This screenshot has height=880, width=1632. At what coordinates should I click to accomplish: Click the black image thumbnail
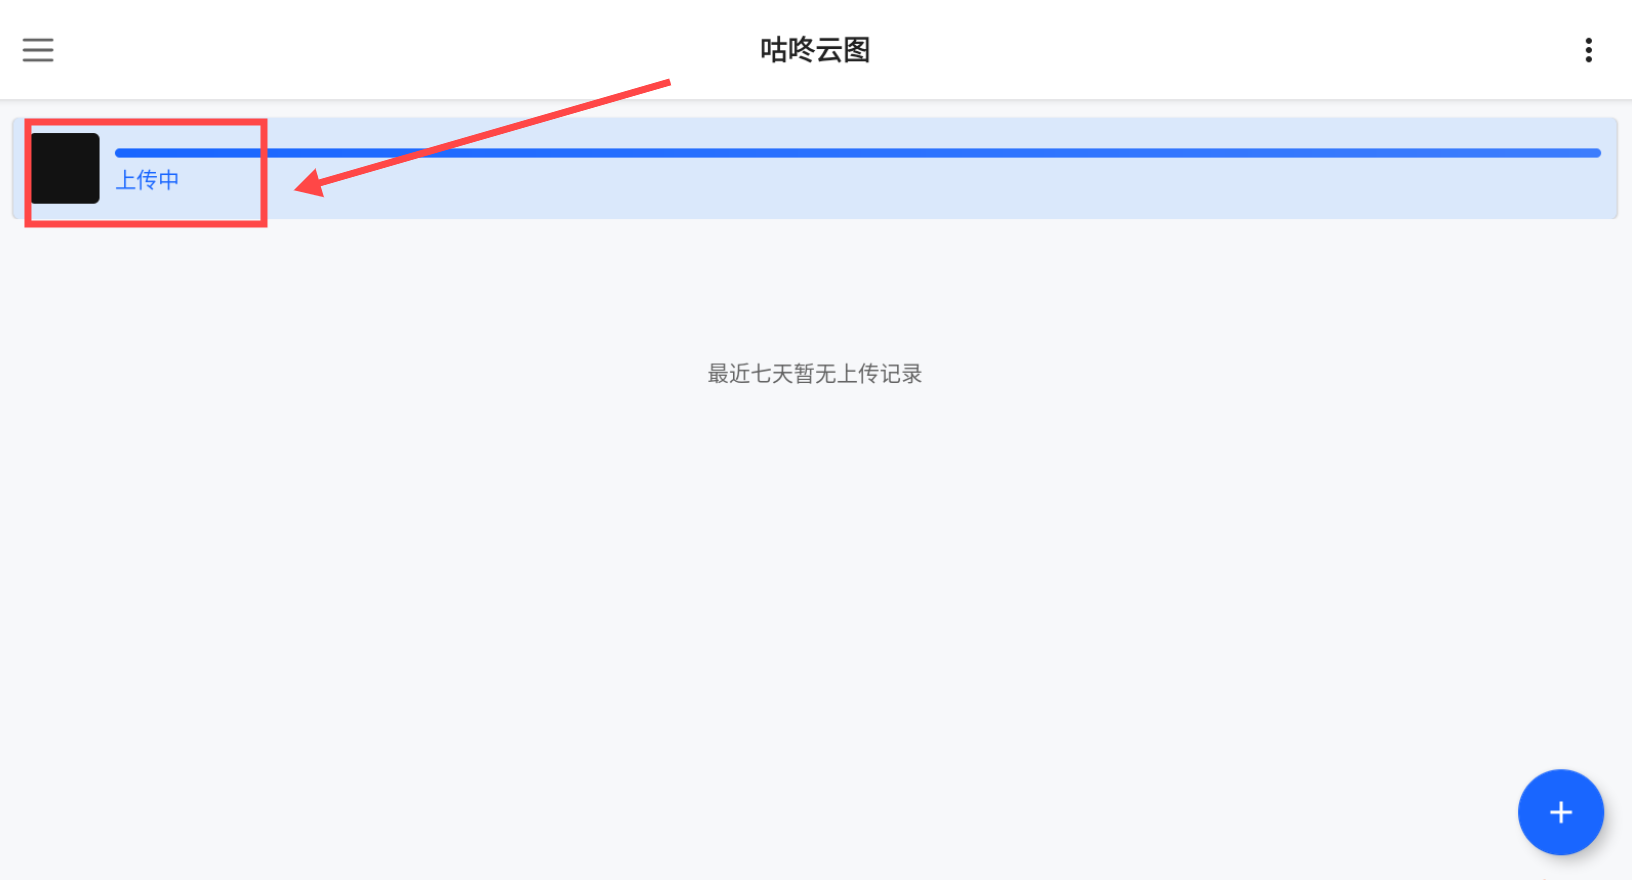coord(65,168)
